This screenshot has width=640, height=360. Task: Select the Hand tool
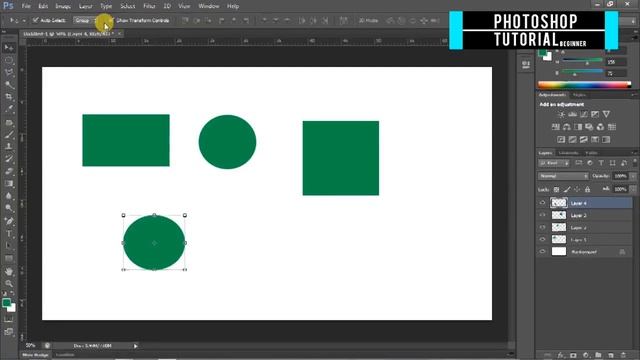pos(9,271)
